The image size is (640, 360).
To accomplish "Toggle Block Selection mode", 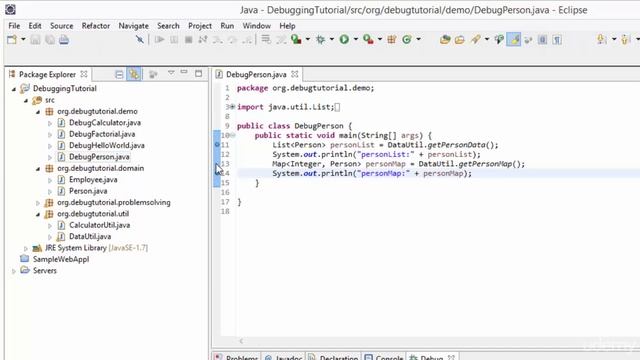I will pos(542,40).
